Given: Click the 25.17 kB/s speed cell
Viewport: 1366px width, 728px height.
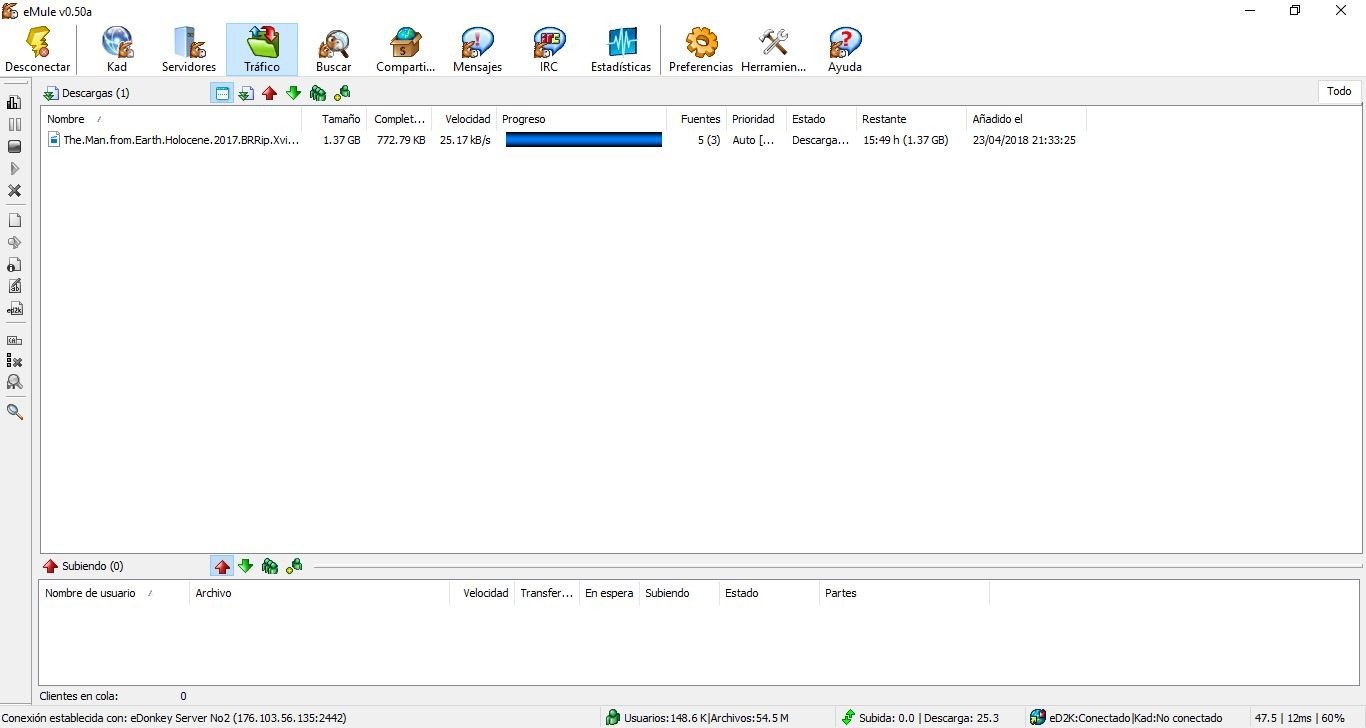Looking at the screenshot, I should tap(465, 140).
